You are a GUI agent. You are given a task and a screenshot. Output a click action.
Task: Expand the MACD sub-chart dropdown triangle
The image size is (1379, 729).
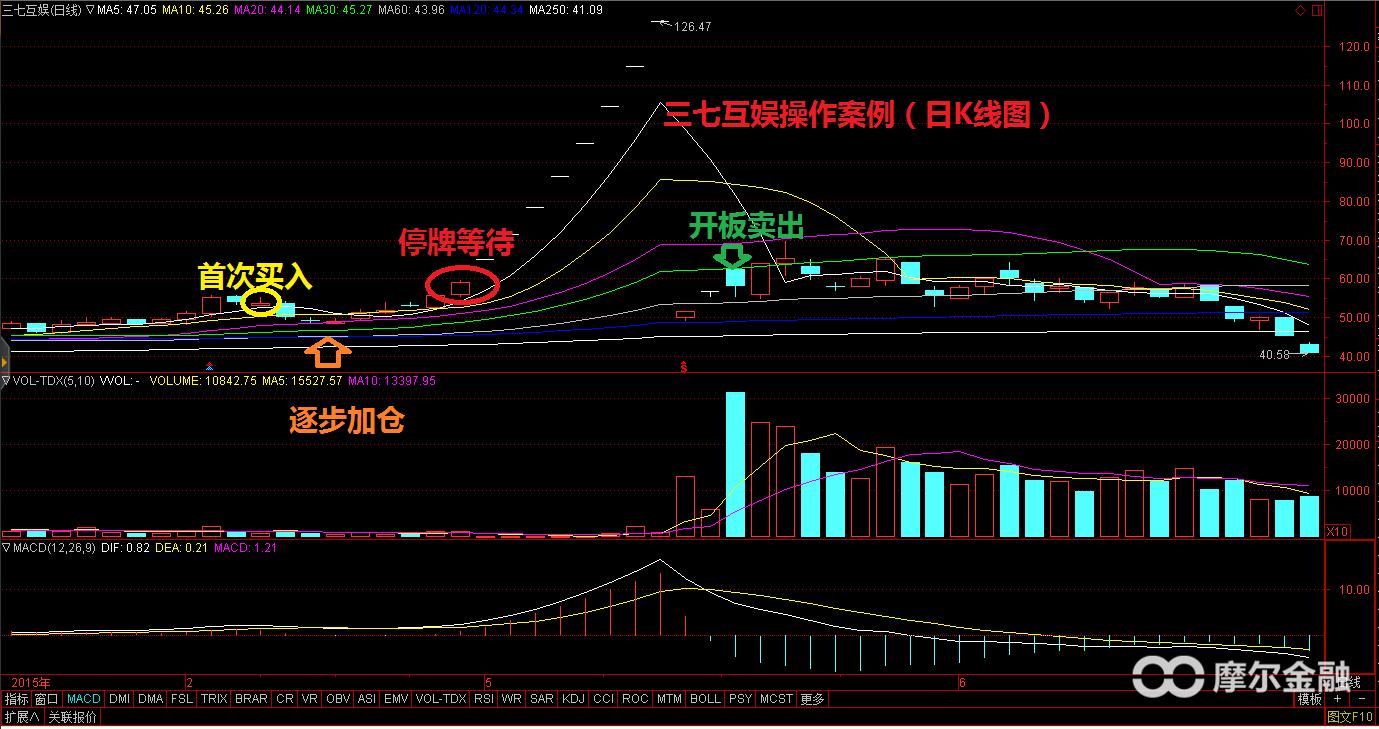point(6,547)
